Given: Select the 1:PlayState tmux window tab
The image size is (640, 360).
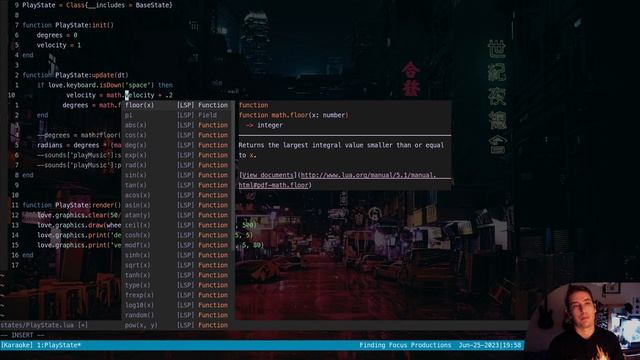Looking at the screenshot, I should pos(59,345).
